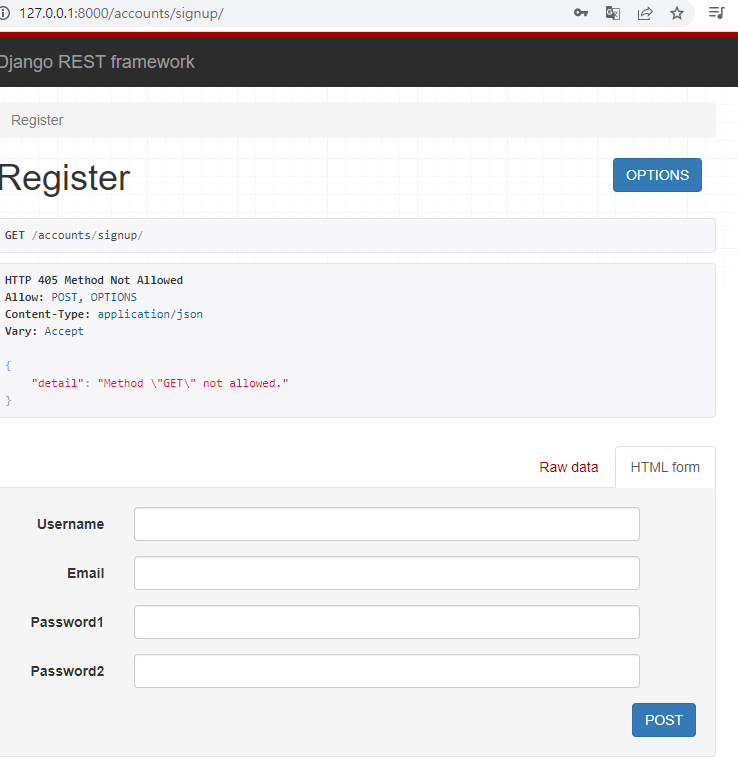Submit the form with POST button
Viewport: 738px width, 784px height.
pos(664,720)
